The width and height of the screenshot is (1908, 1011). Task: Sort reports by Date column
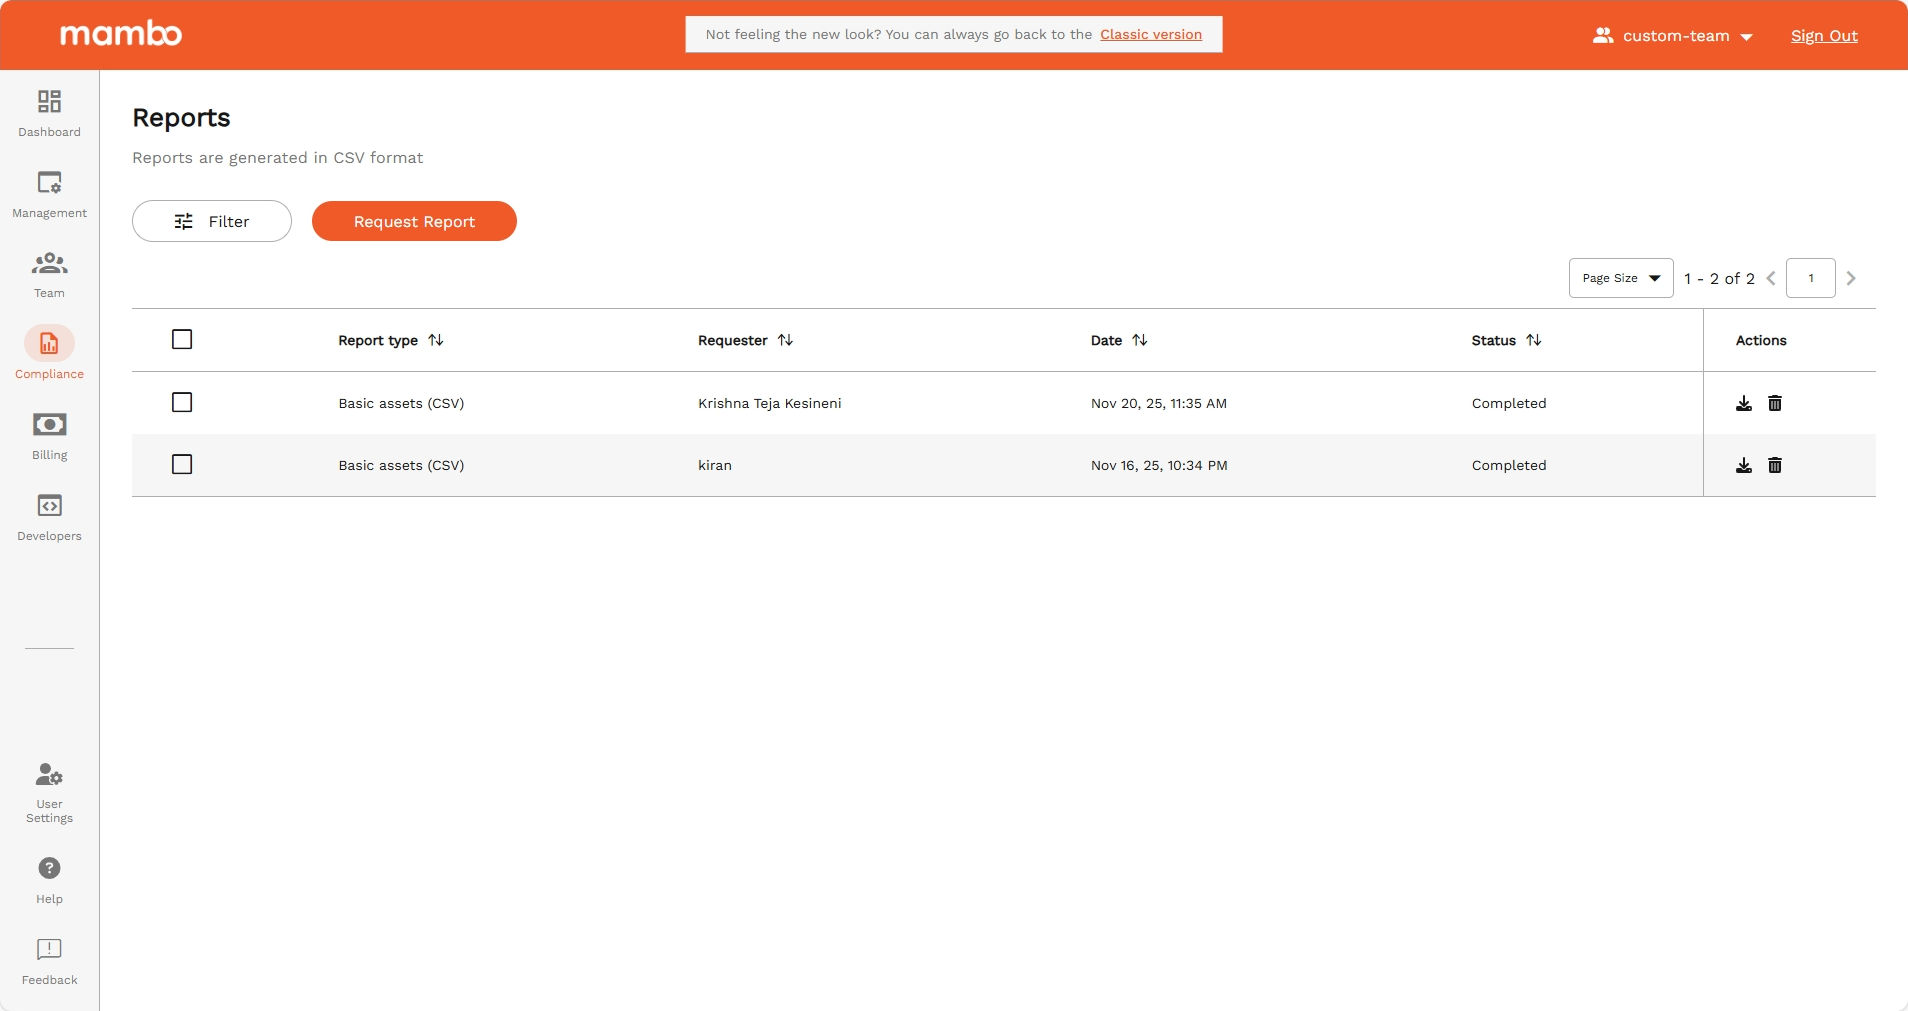tap(1139, 340)
